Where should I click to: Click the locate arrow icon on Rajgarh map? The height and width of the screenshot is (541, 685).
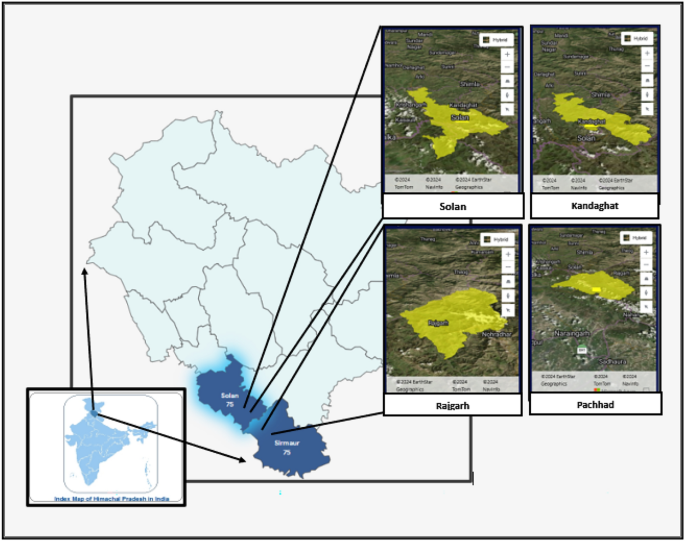pos(508,310)
